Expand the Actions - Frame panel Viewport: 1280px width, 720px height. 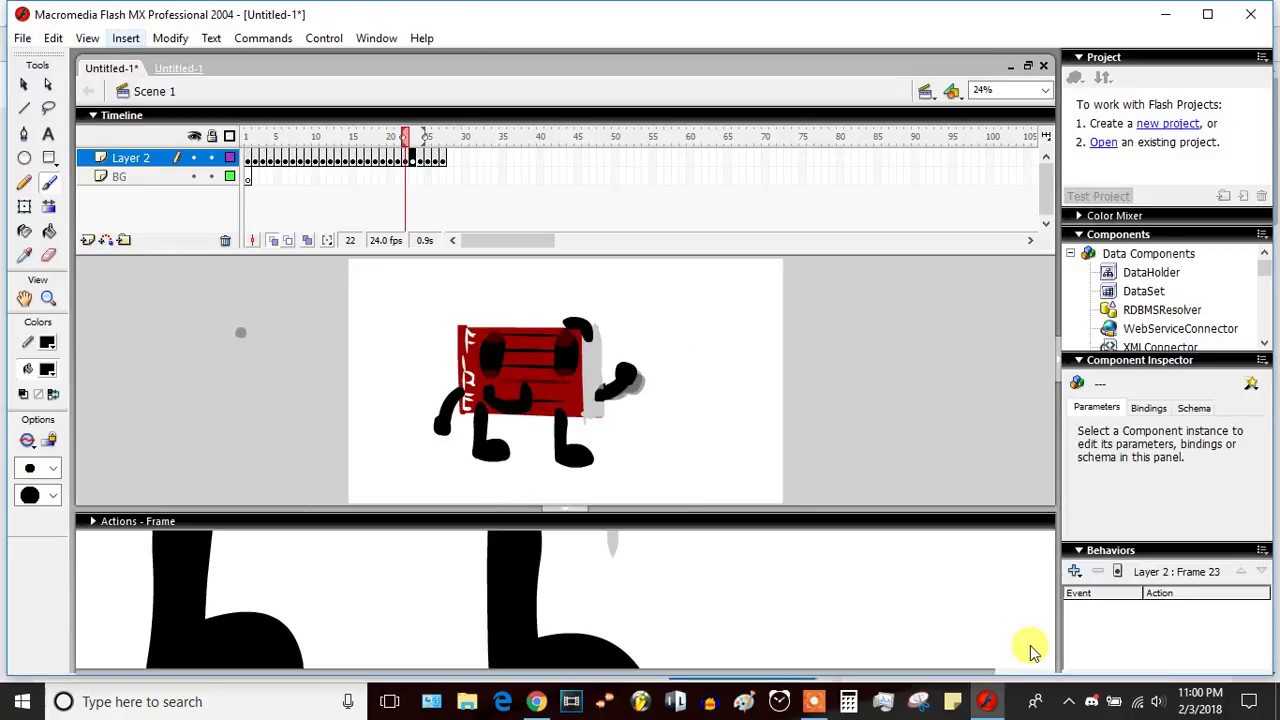(93, 521)
